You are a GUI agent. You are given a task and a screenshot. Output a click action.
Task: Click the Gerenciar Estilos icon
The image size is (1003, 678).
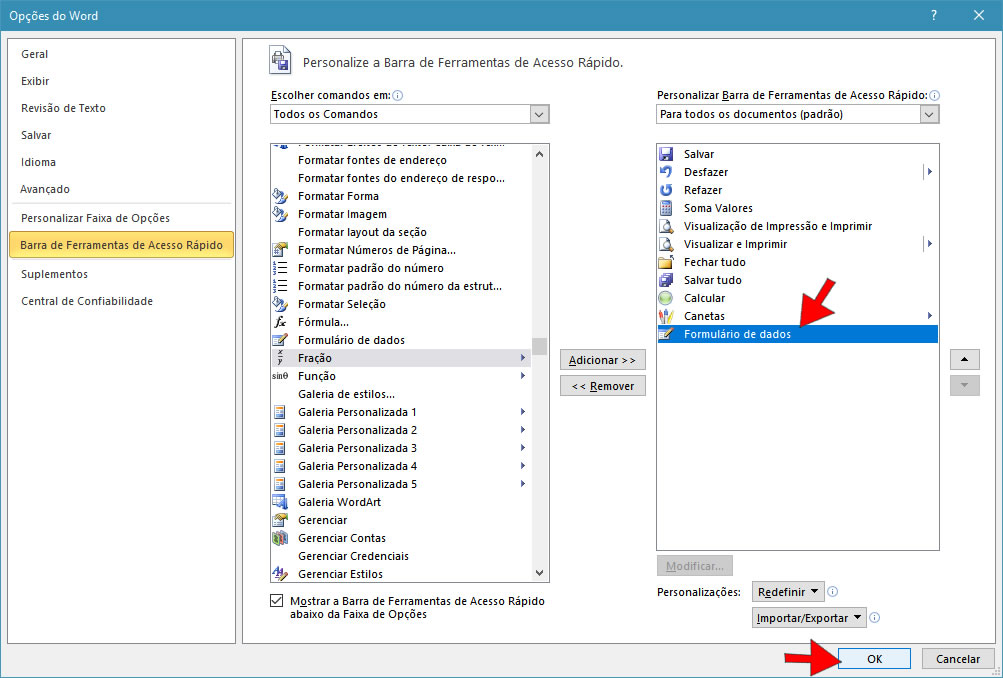click(x=280, y=574)
